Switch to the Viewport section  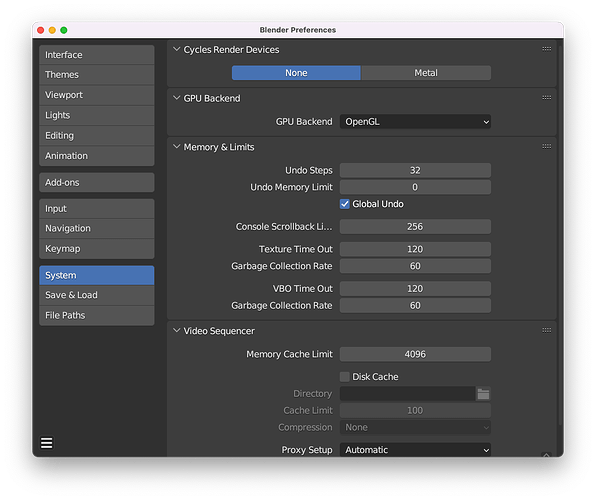pyautogui.click(x=97, y=95)
